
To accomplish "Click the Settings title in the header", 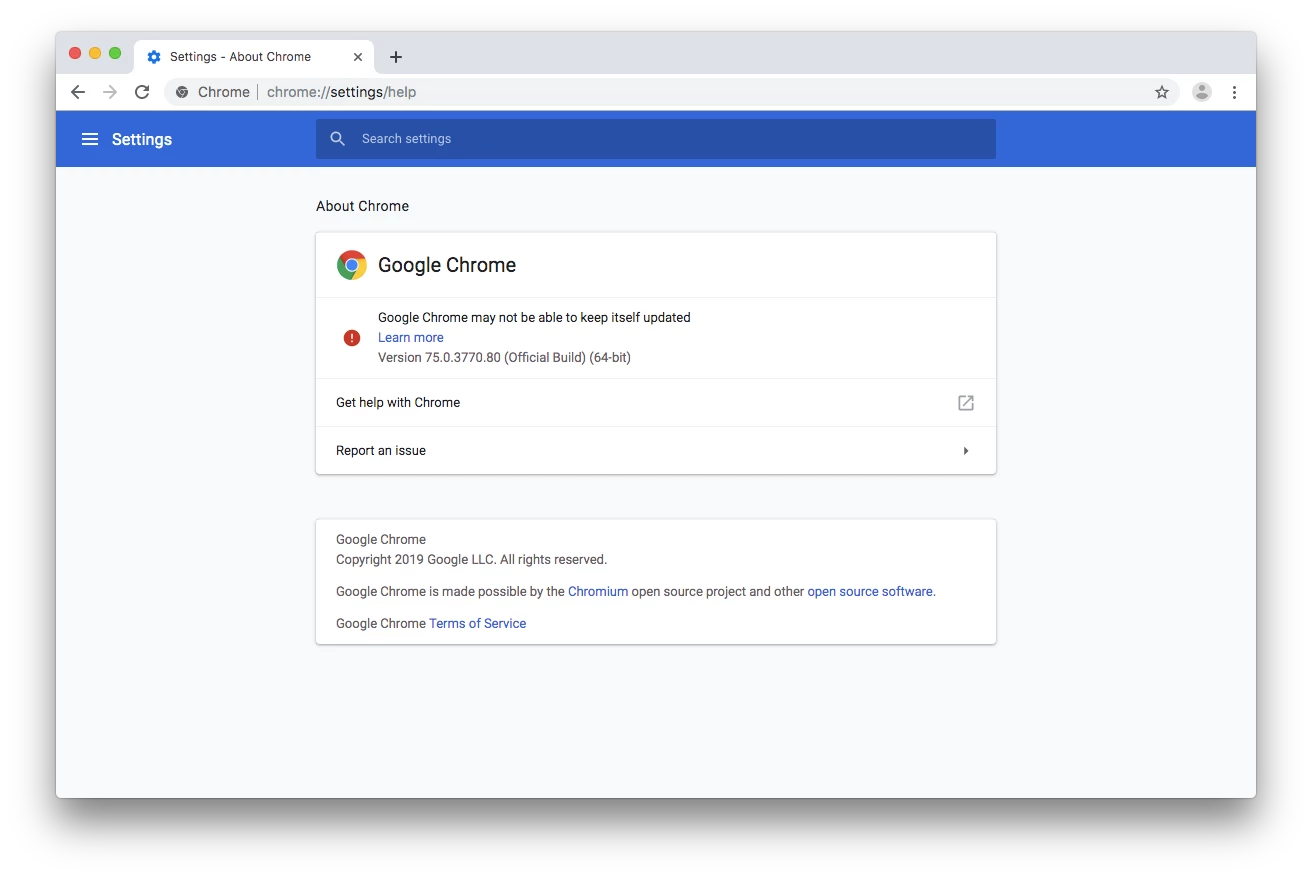I will [142, 139].
